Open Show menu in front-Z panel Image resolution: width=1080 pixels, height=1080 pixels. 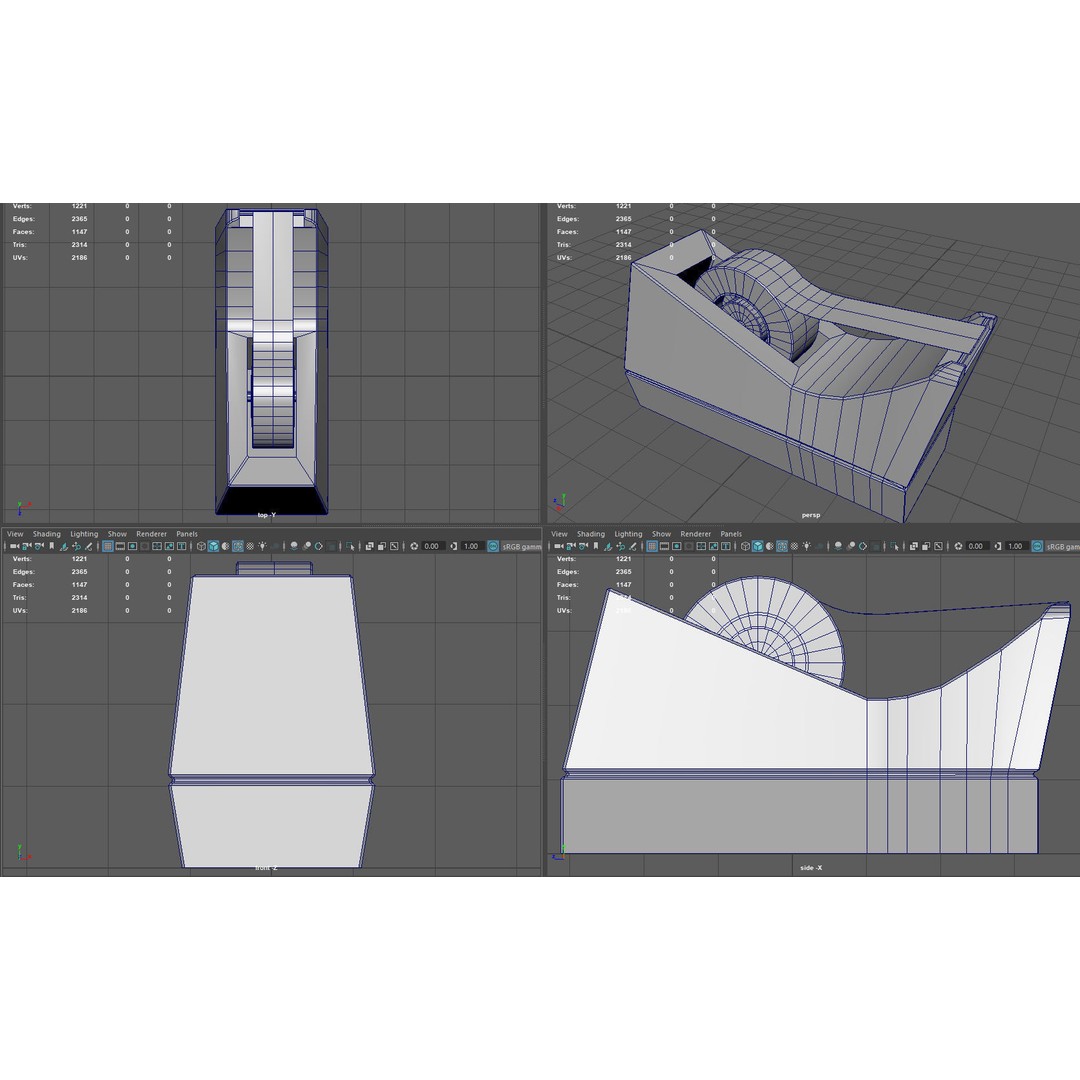[x=117, y=534]
